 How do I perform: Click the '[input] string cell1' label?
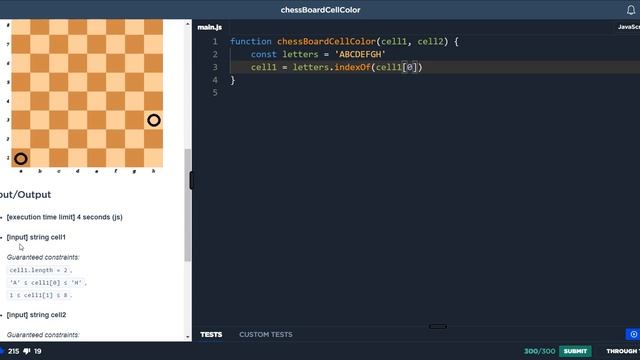tap(36, 237)
